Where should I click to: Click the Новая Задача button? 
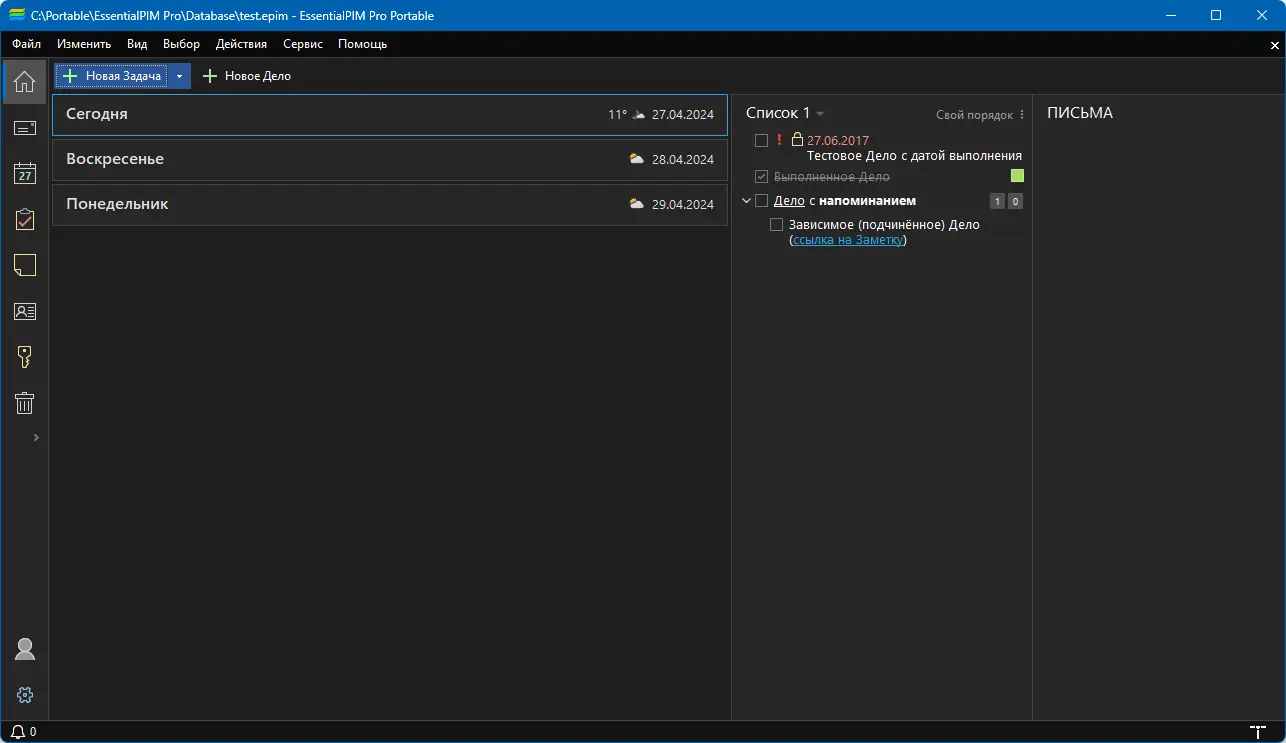pos(112,76)
